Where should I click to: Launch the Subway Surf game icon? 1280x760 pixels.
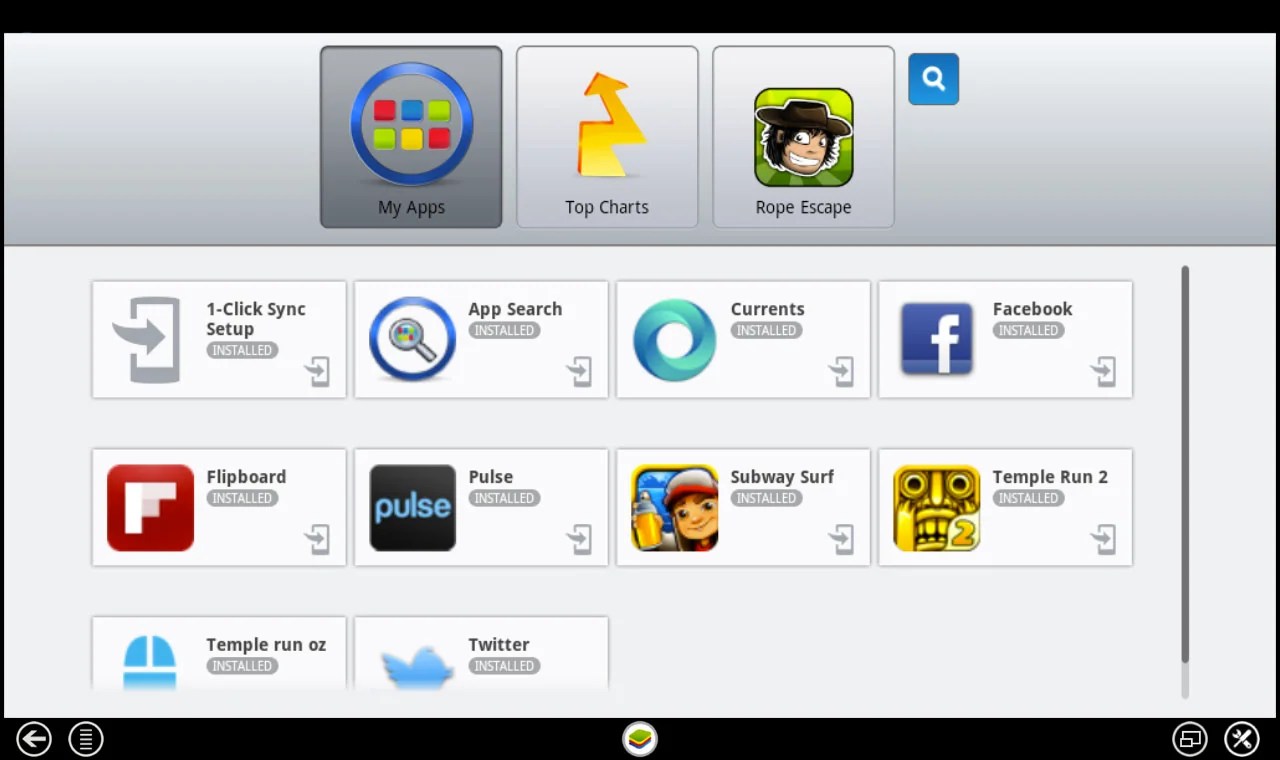point(674,507)
